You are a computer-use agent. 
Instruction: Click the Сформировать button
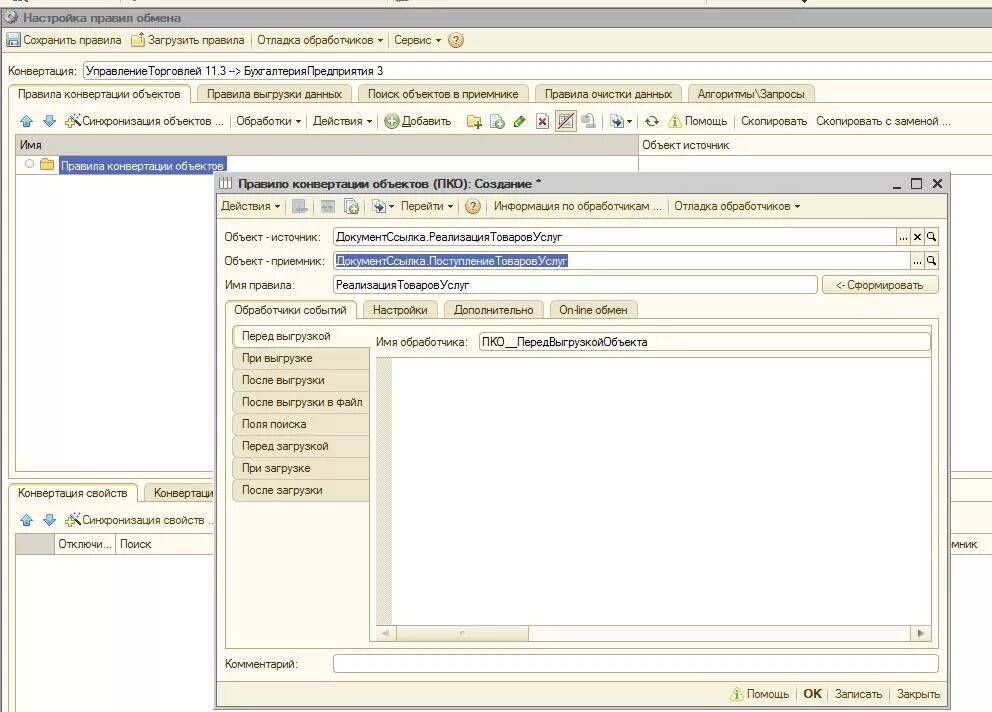879,285
